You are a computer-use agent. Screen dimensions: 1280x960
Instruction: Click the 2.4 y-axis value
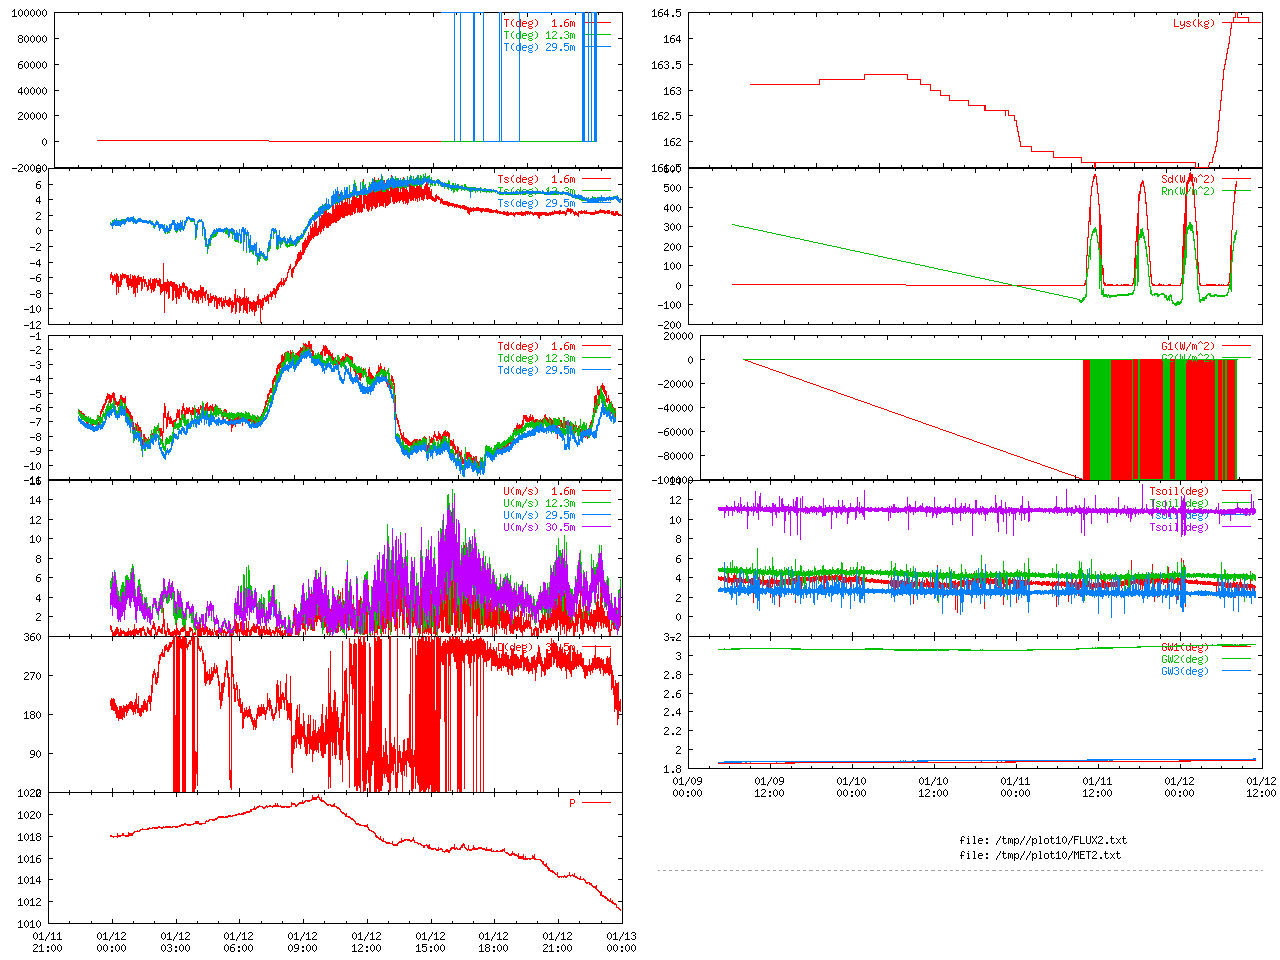coord(673,713)
